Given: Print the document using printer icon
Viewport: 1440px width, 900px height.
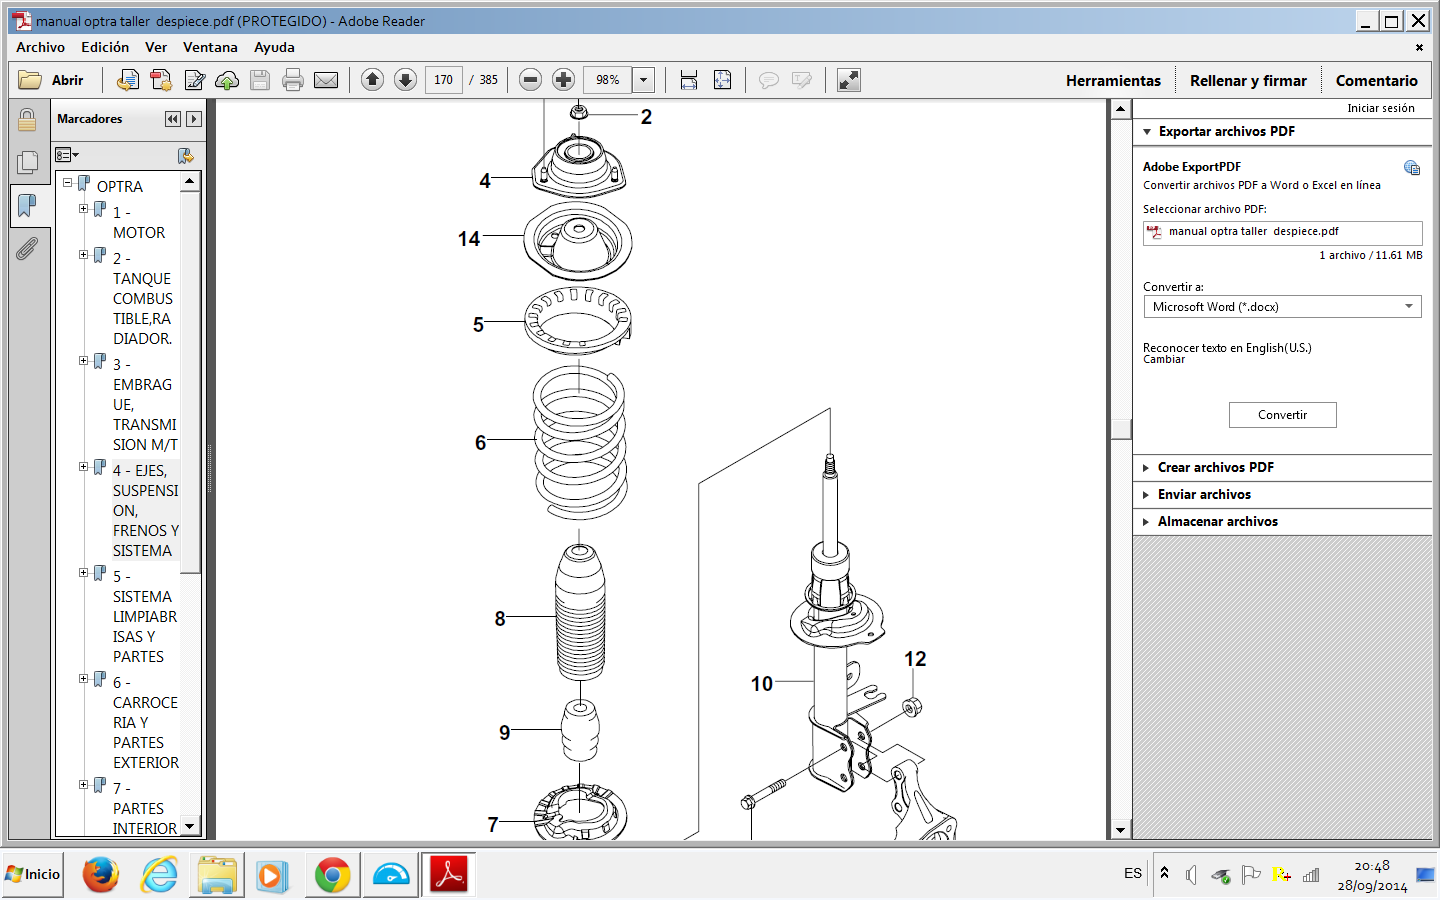Looking at the screenshot, I should pyautogui.click(x=293, y=80).
